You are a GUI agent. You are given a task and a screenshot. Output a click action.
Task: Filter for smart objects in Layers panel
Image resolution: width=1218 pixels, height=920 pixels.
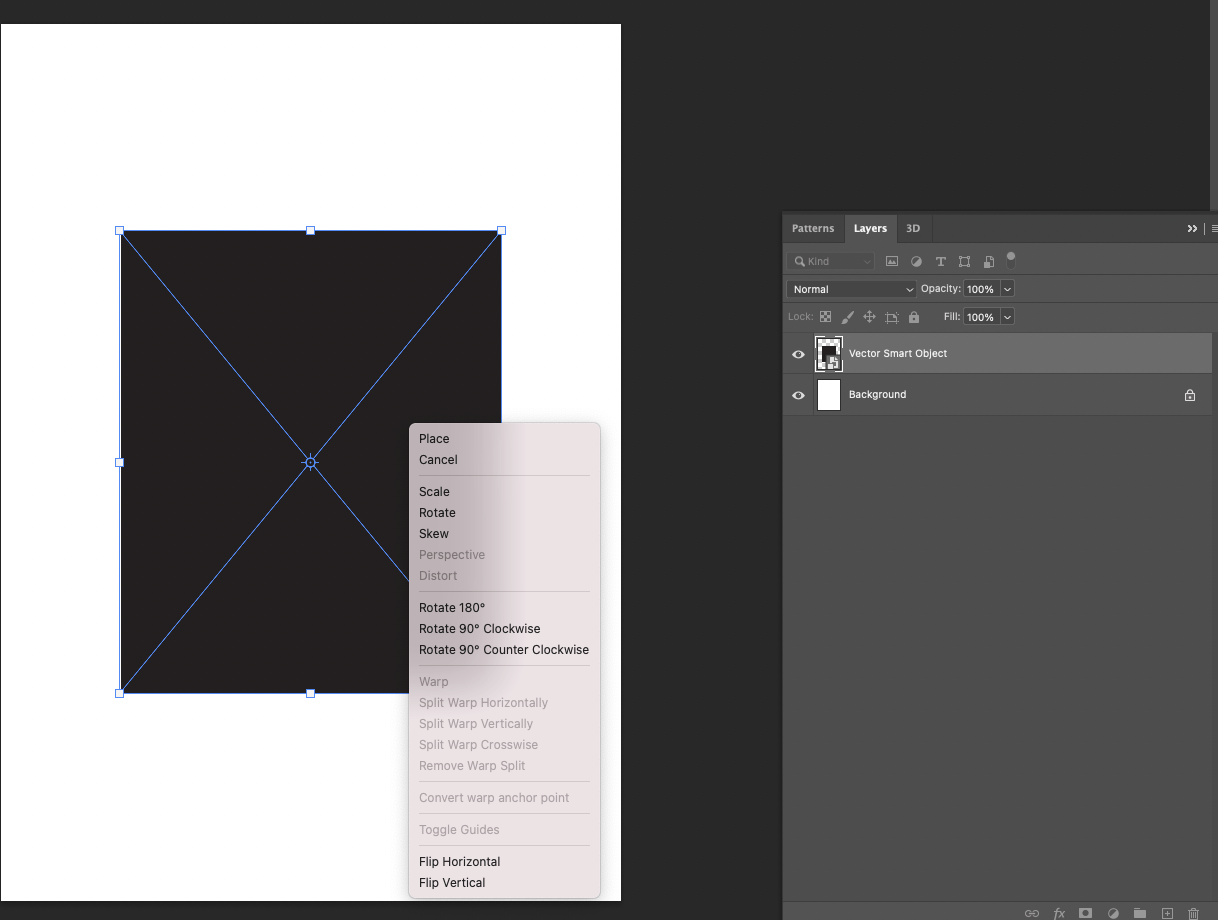tap(989, 261)
